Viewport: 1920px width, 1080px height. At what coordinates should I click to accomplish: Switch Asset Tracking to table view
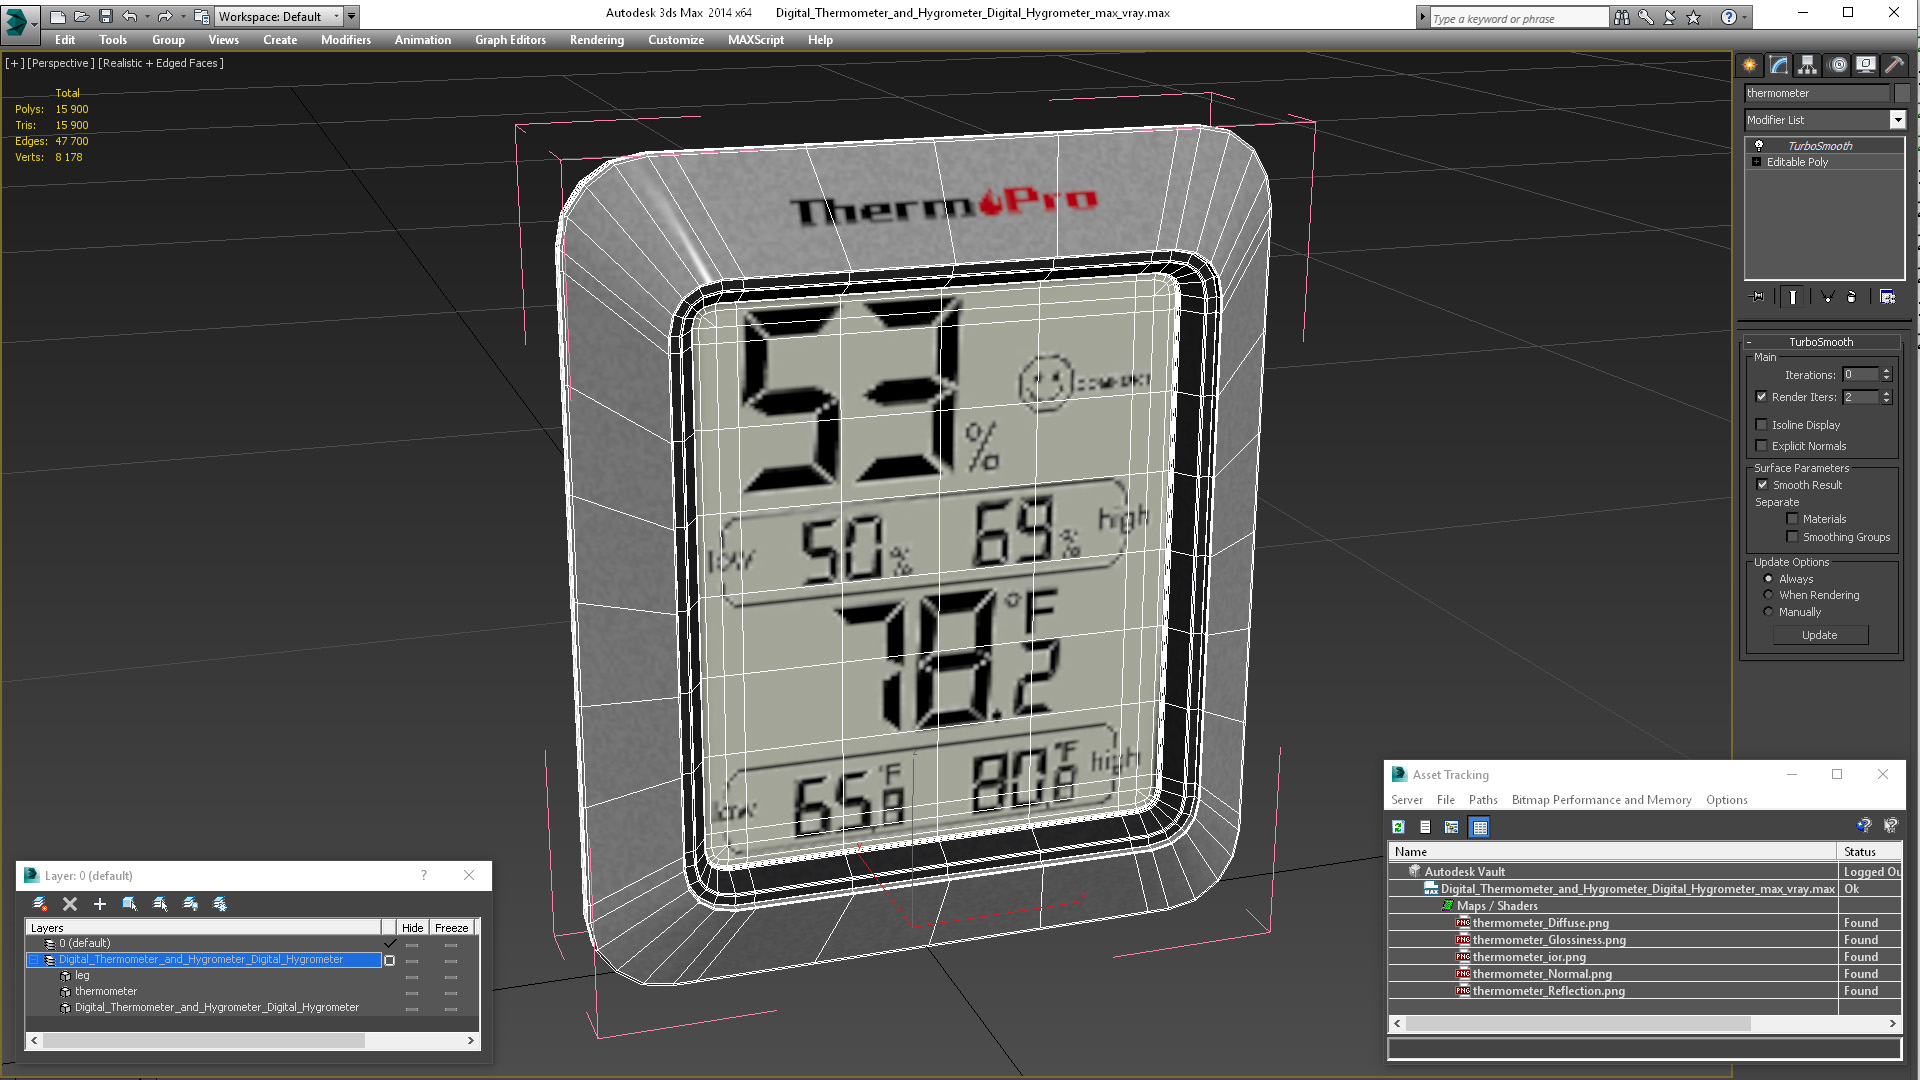pos(1480,827)
